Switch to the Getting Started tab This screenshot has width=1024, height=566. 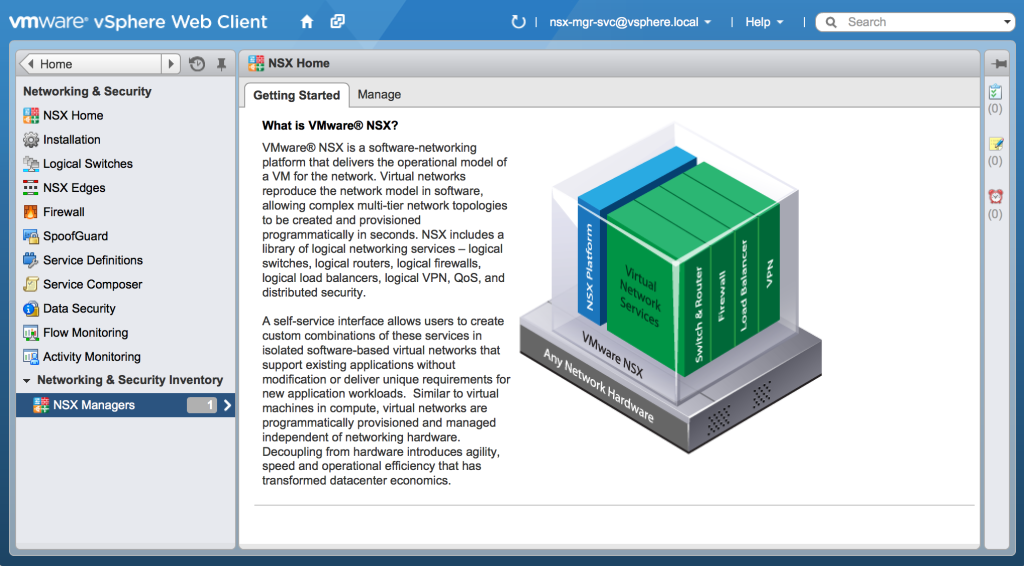[x=296, y=95]
